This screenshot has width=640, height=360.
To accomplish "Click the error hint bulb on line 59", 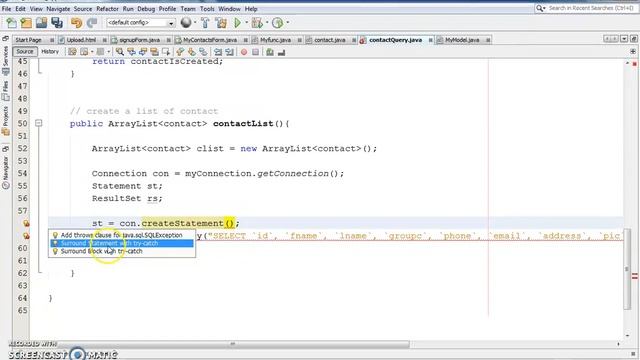I will pyautogui.click(x=26, y=236).
